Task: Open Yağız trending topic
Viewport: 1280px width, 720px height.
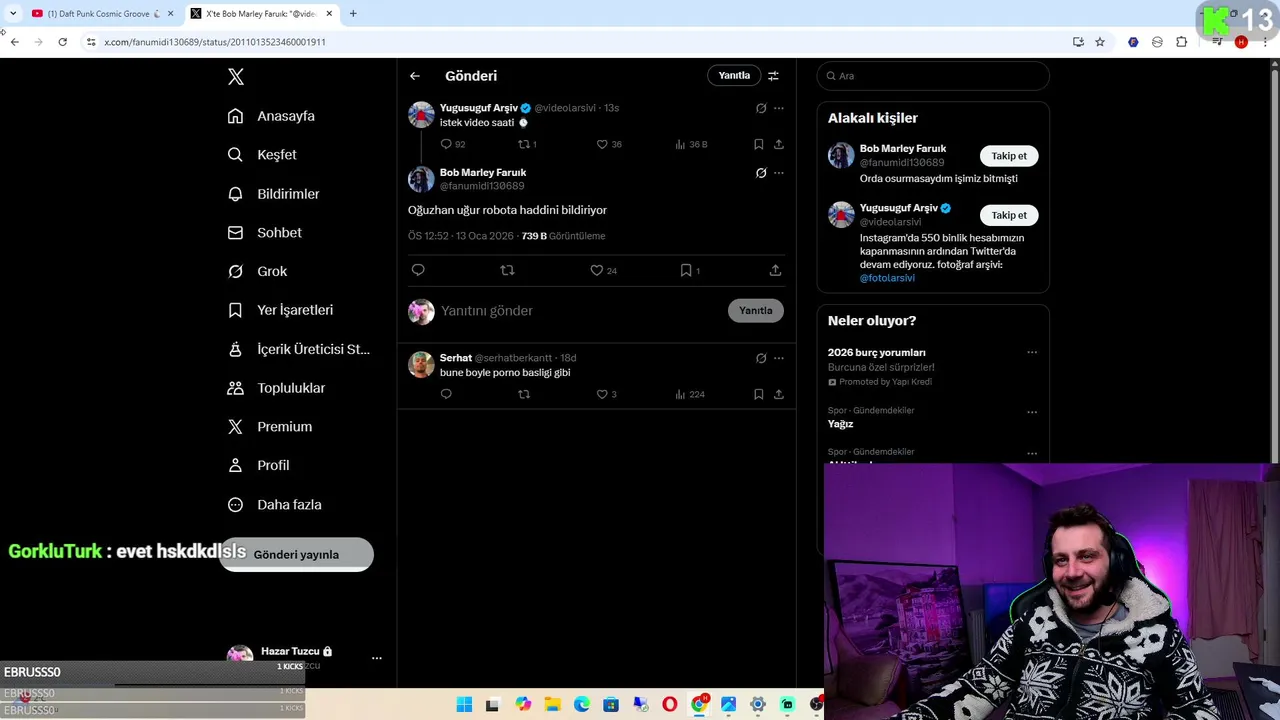Action: (840, 424)
